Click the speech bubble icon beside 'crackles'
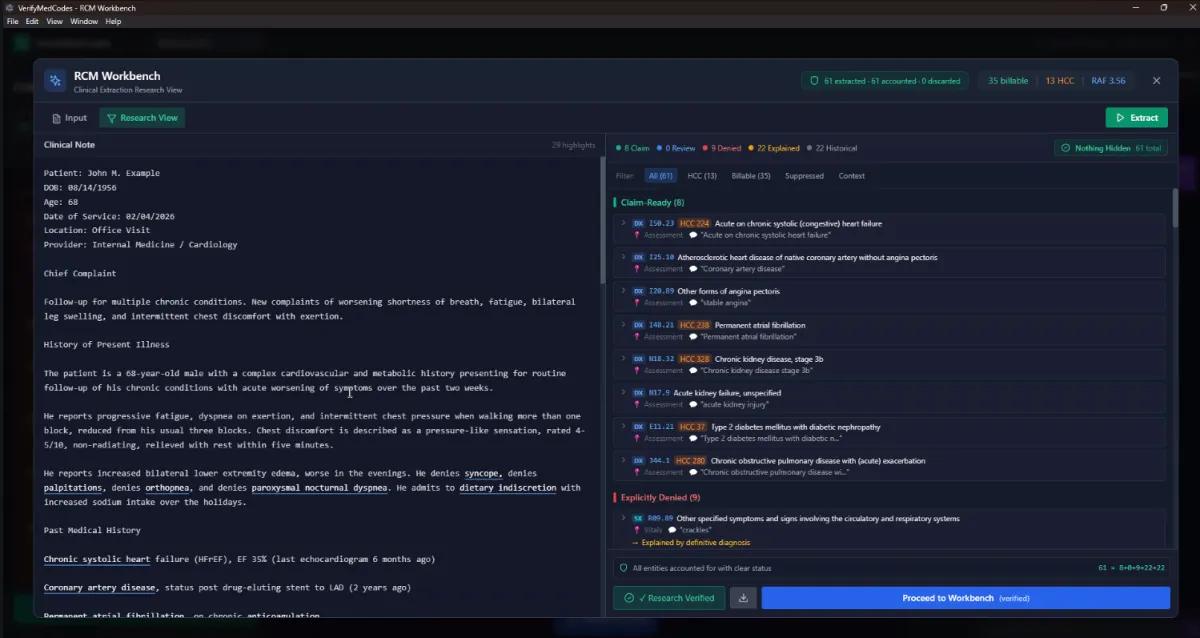1200x638 pixels. [x=672, y=530]
